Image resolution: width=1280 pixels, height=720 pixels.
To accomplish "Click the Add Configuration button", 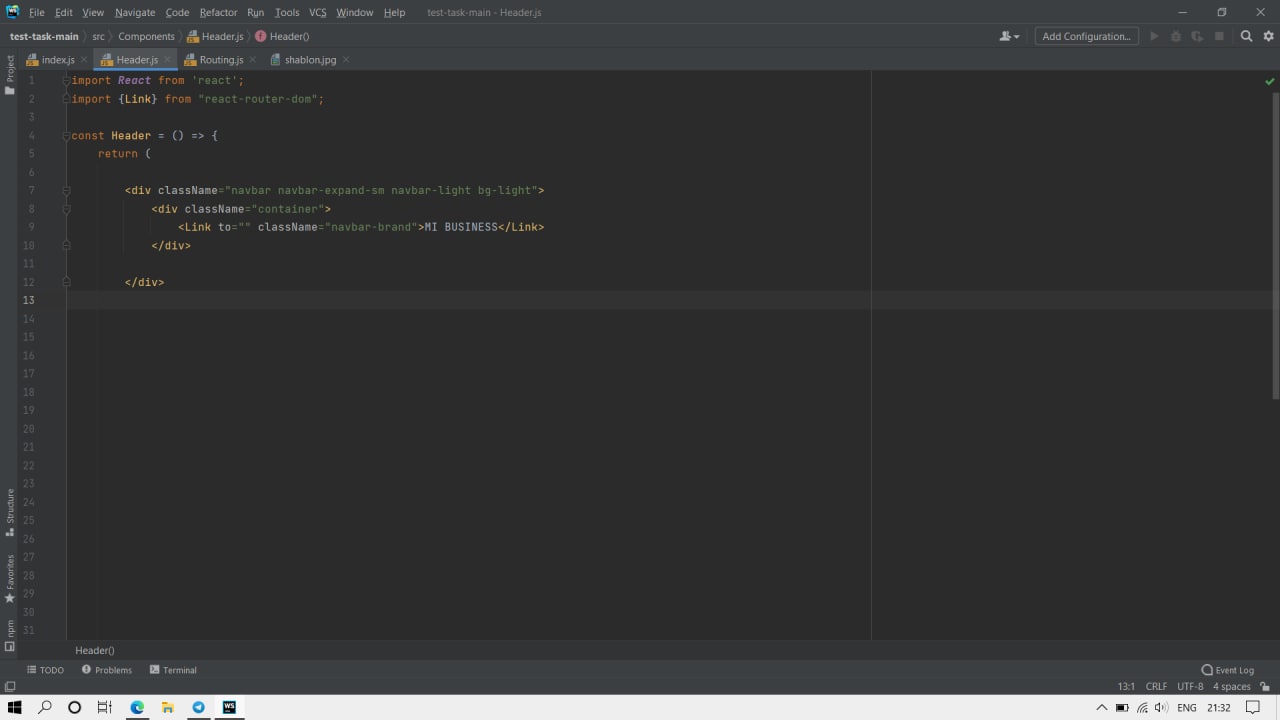I will [x=1086, y=36].
